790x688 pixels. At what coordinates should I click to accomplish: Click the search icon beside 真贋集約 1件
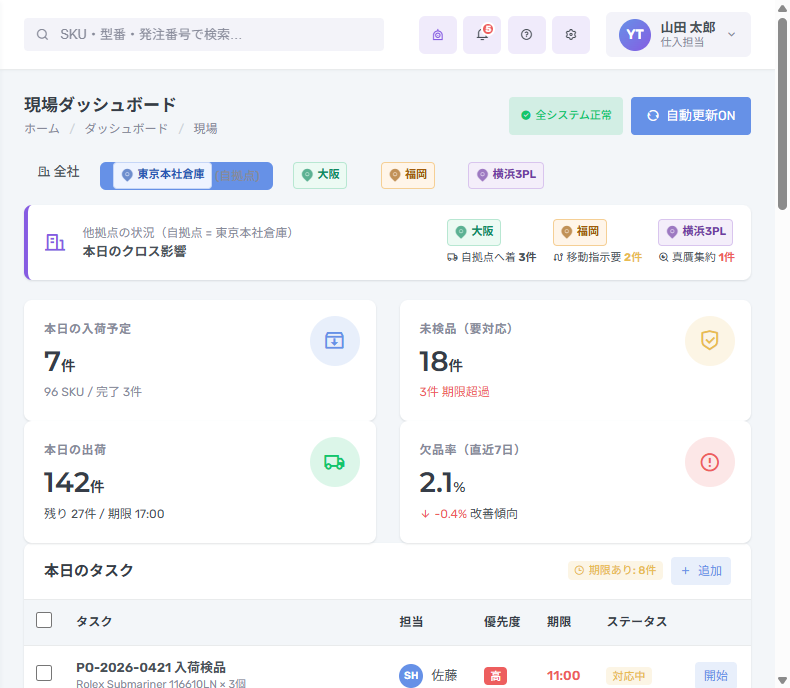664,257
